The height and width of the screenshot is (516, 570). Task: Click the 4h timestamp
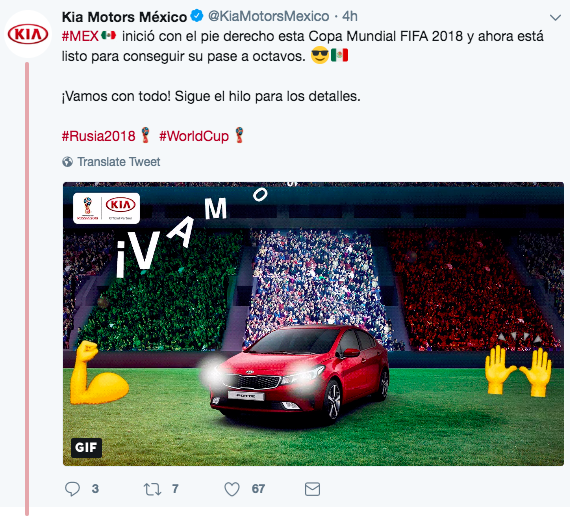(x=350, y=16)
